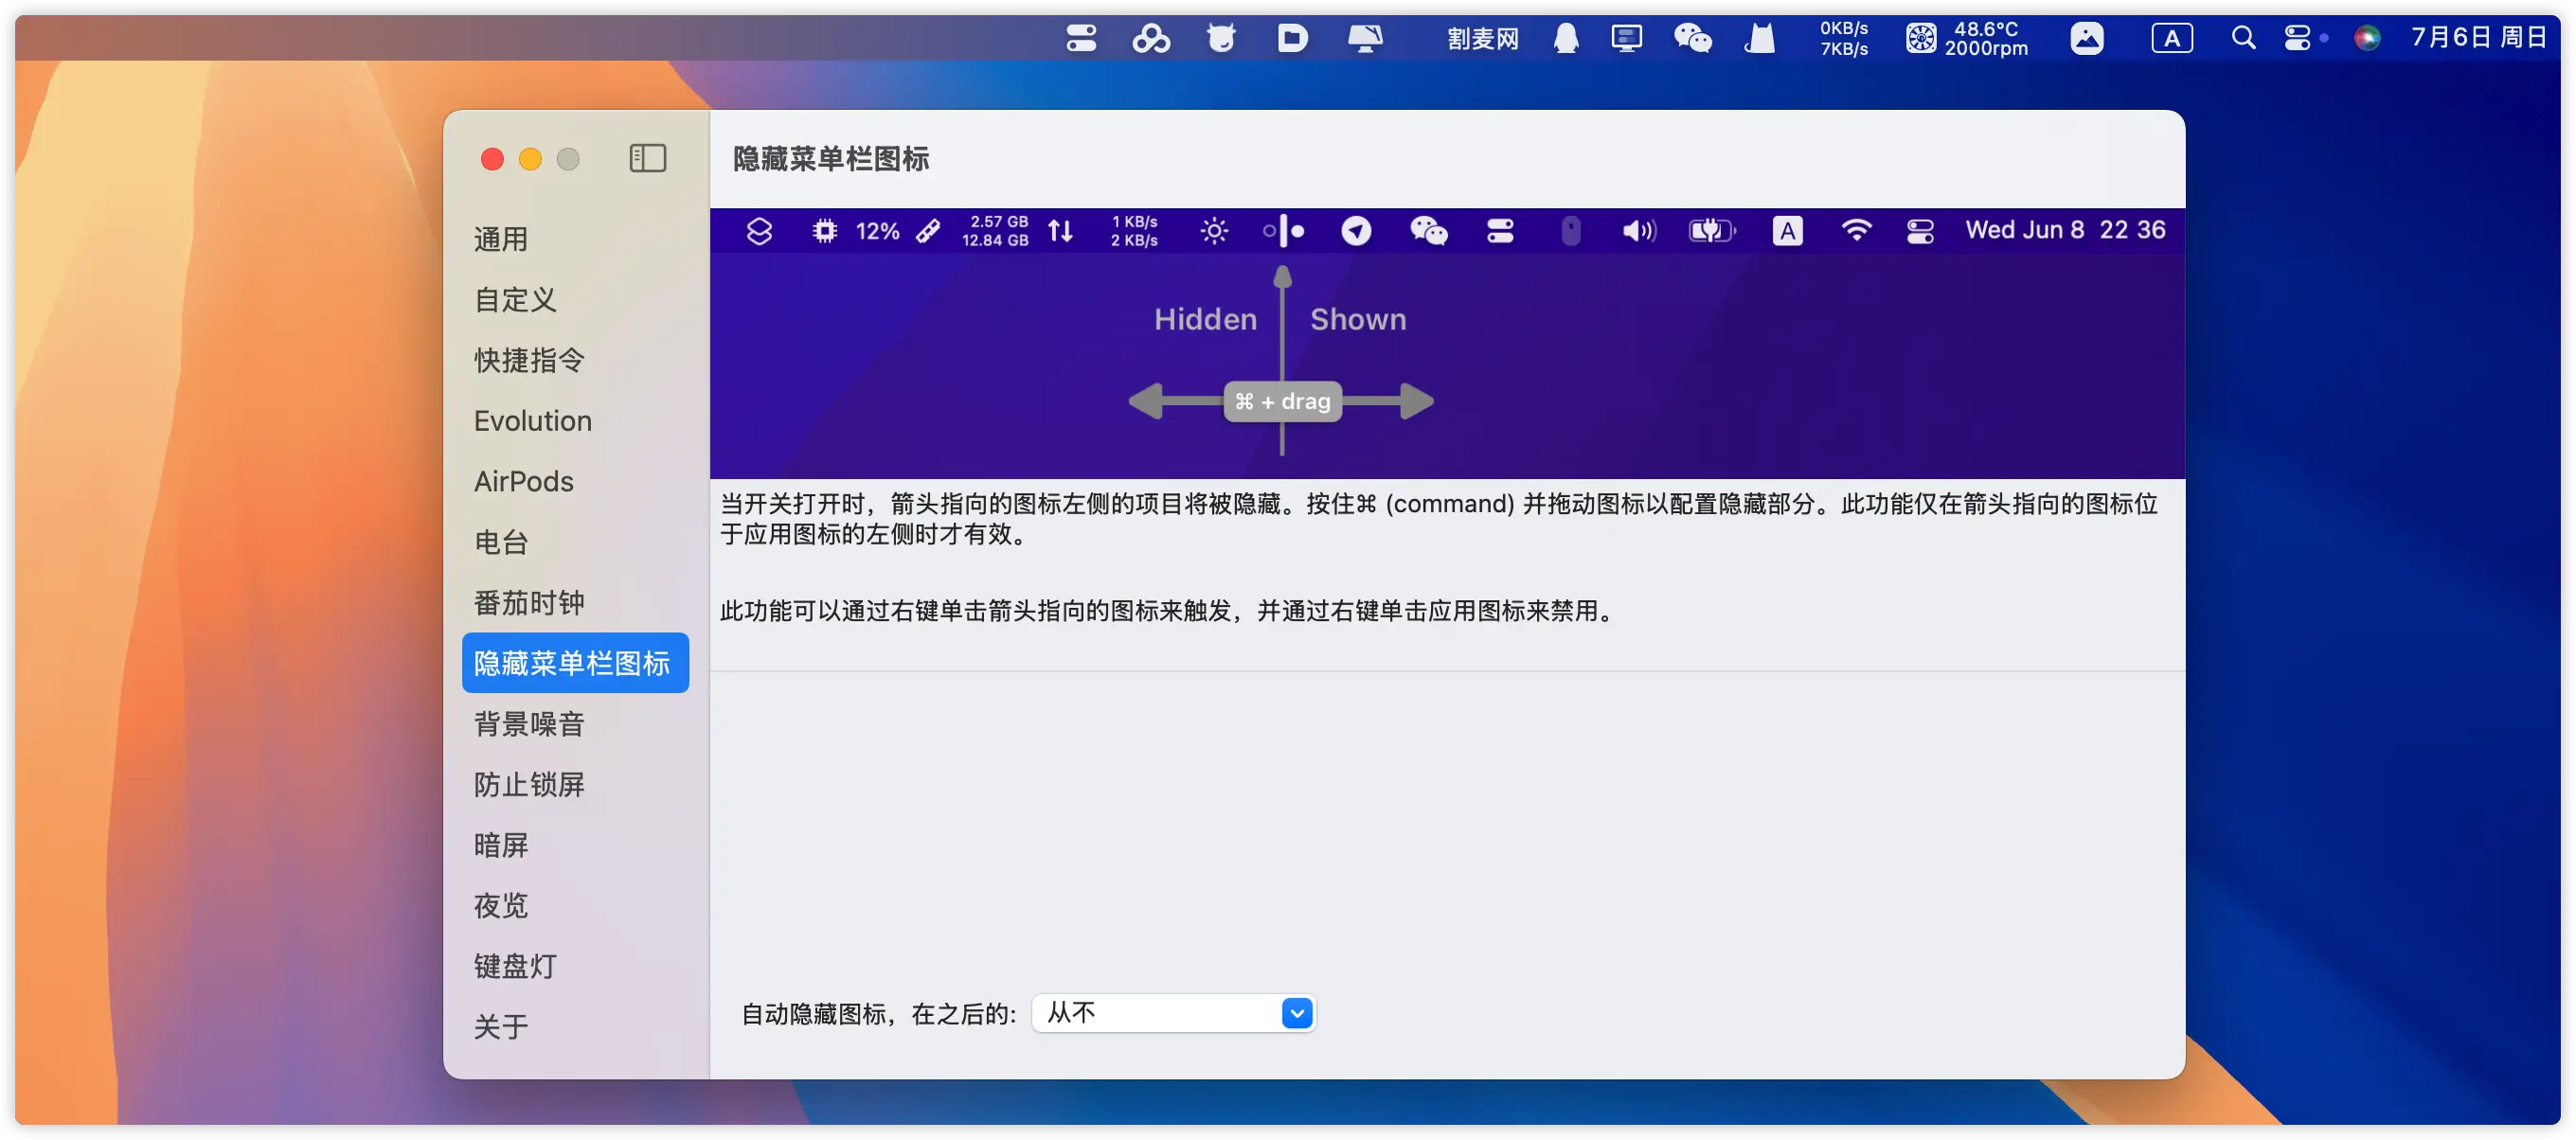Open Spotlight search magnifier icon
The height and width of the screenshot is (1140, 2576).
tap(2243, 38)
